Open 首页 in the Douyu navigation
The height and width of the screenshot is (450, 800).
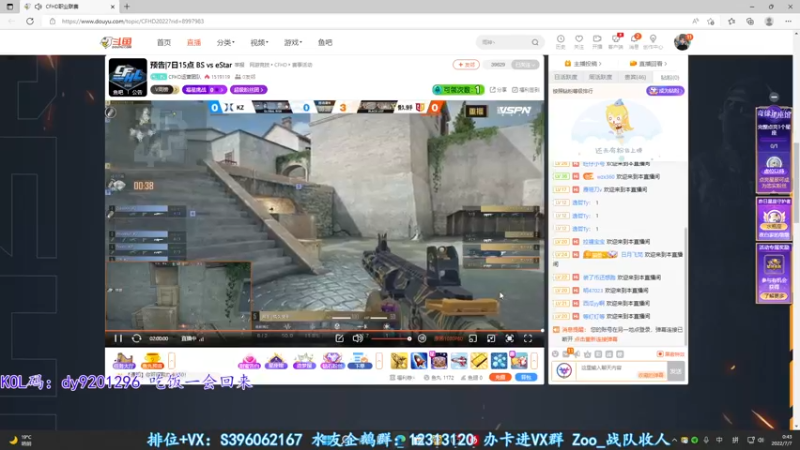(164, 42)
